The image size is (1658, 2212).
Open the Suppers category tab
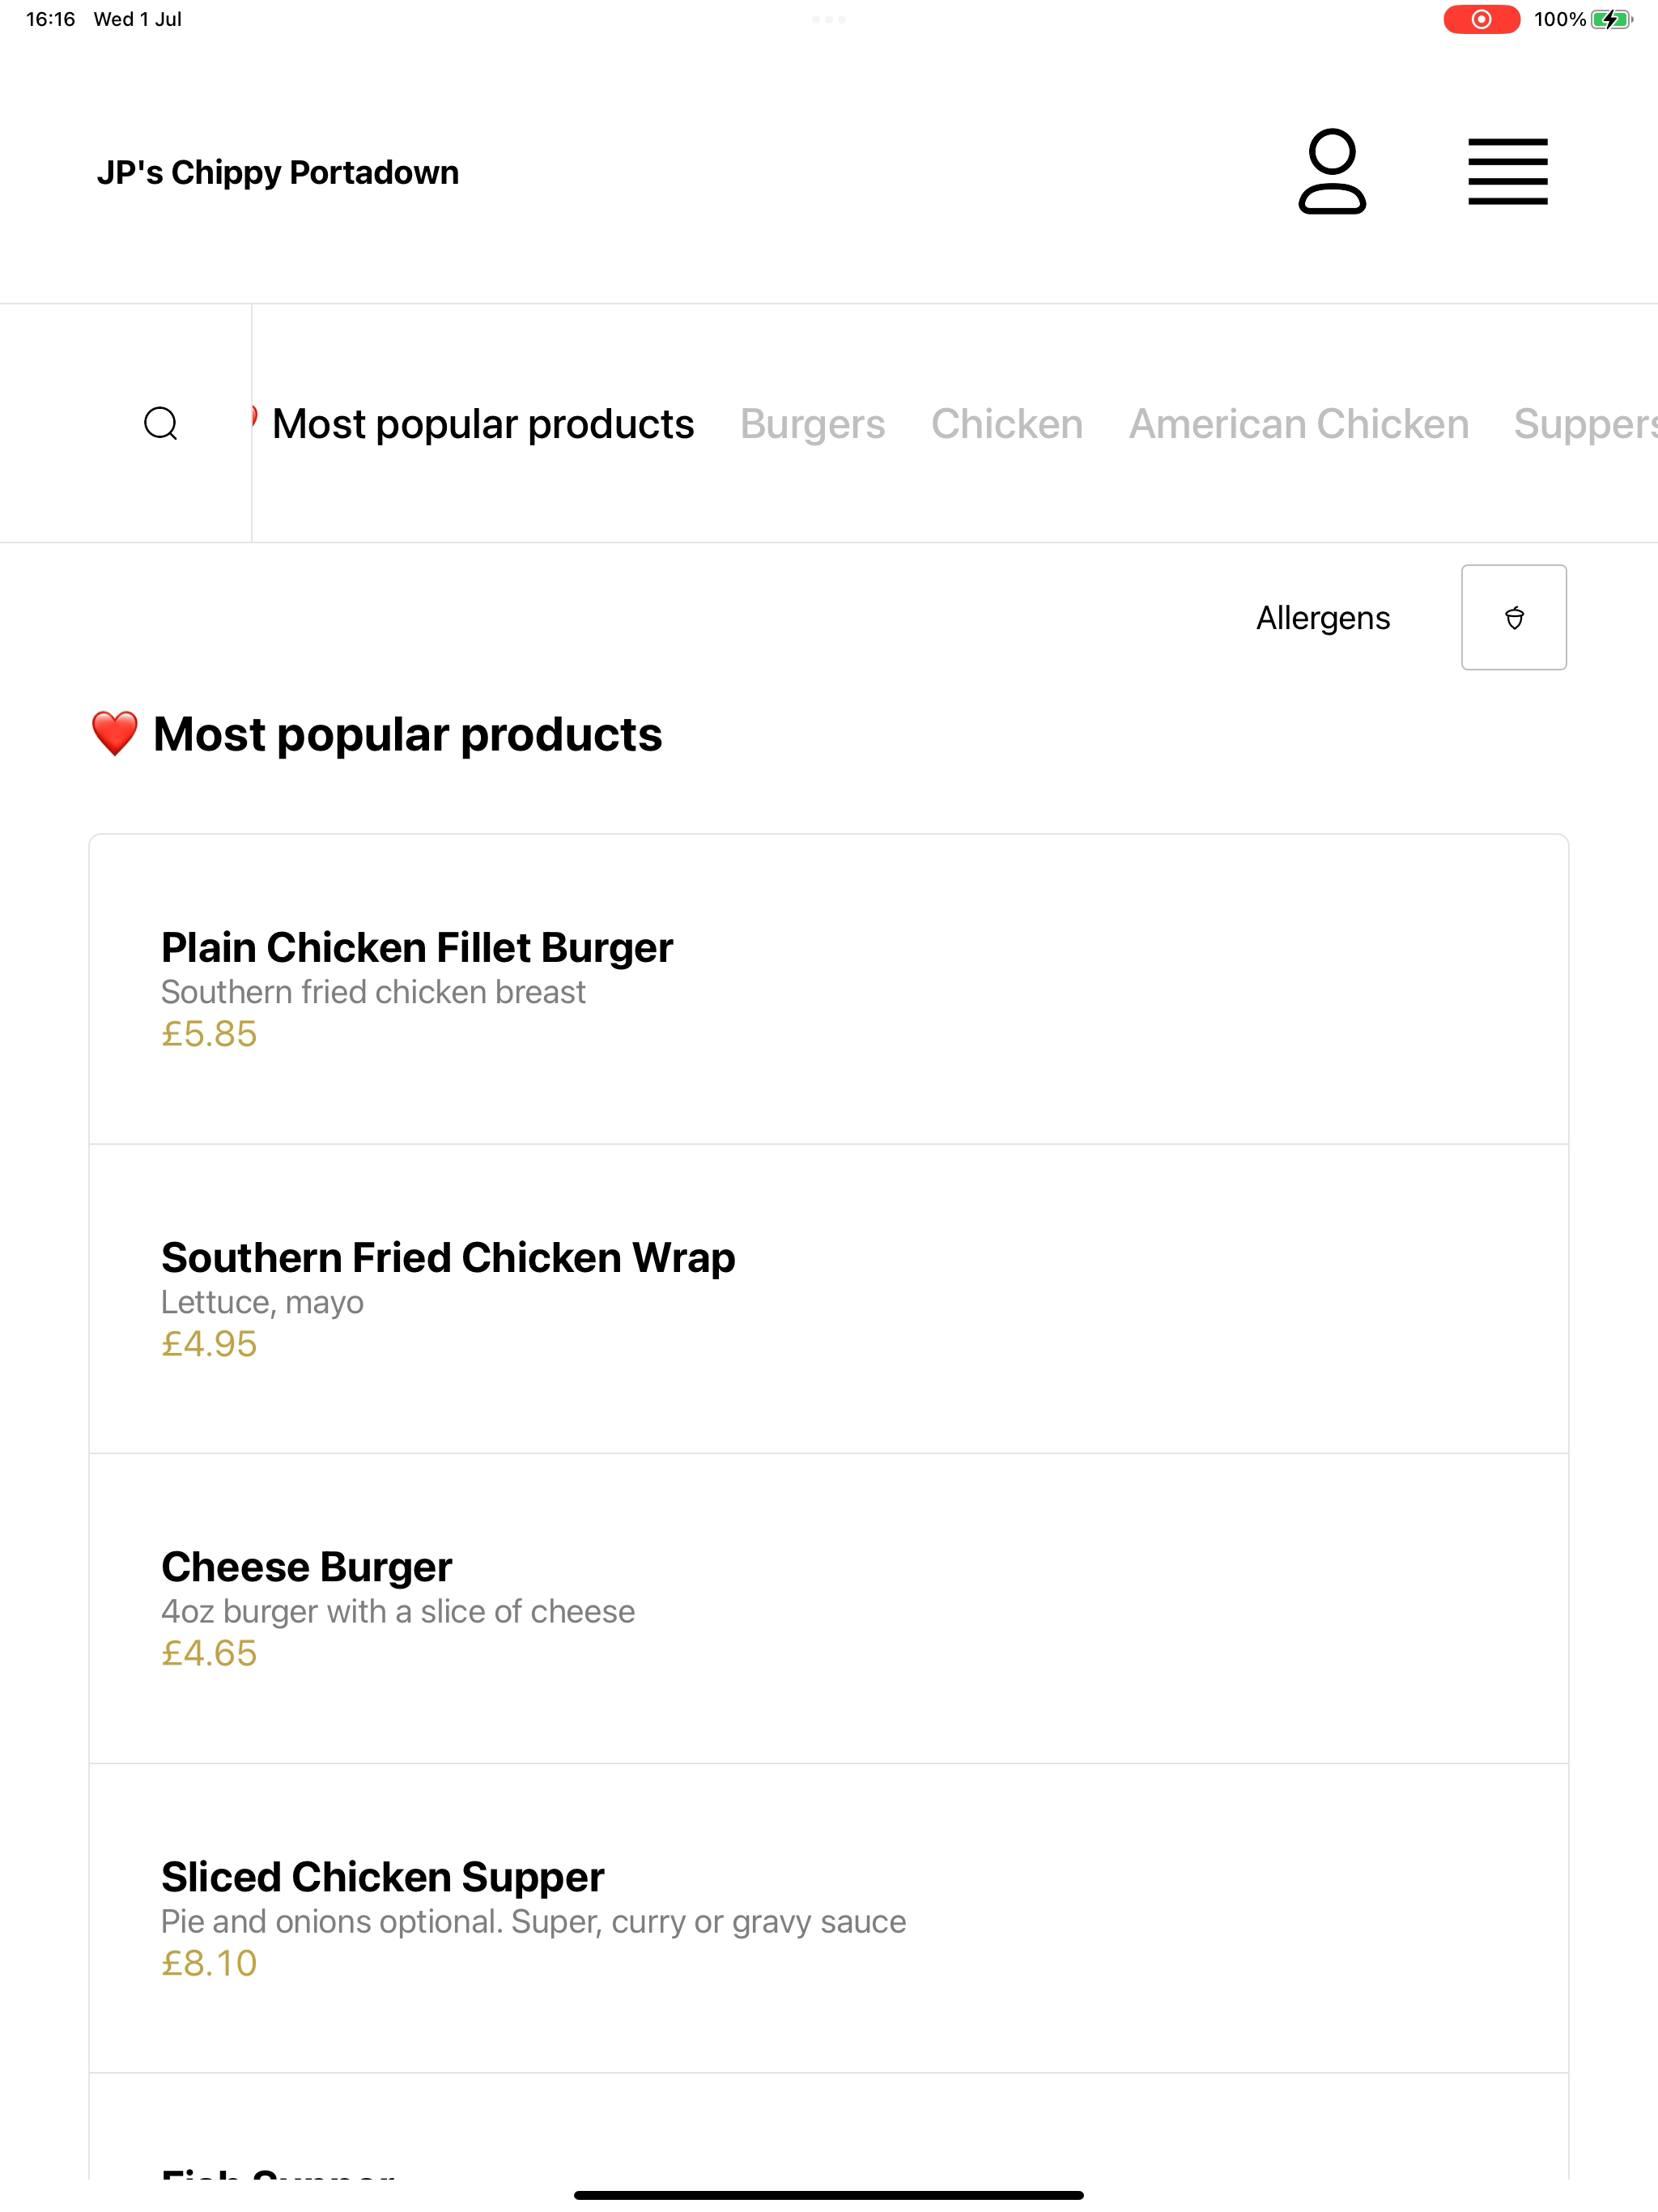[x=1585, y=424]
